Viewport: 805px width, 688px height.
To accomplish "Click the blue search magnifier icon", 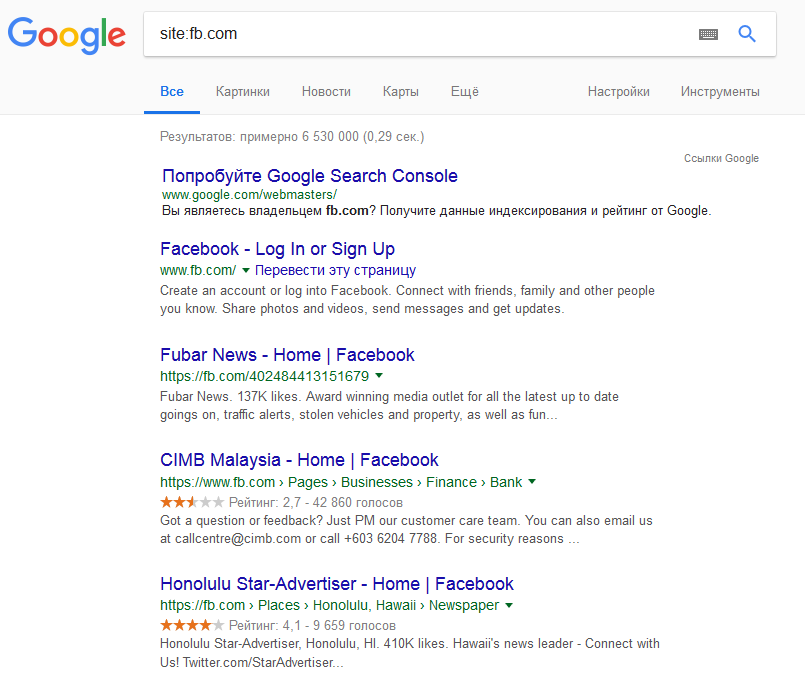I will (x=746, y=34).
